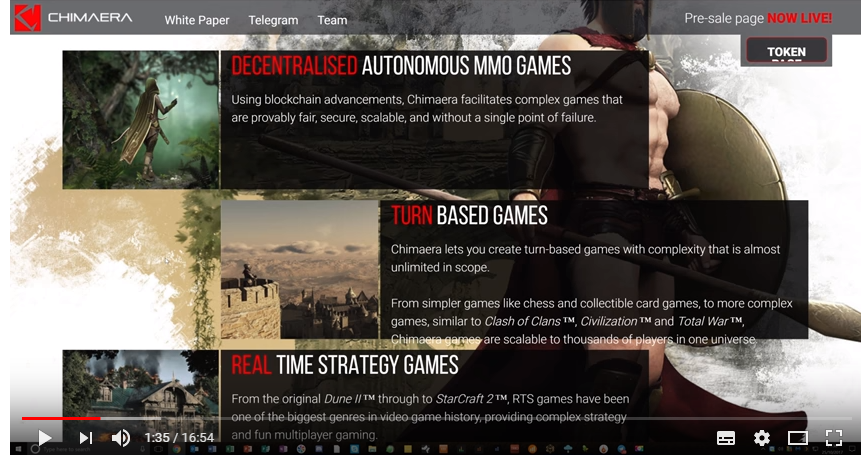The height and width of the screenshot is (455, 861).
Task: Toggle subtitles with the captions icon
Action: pos(726,438)
